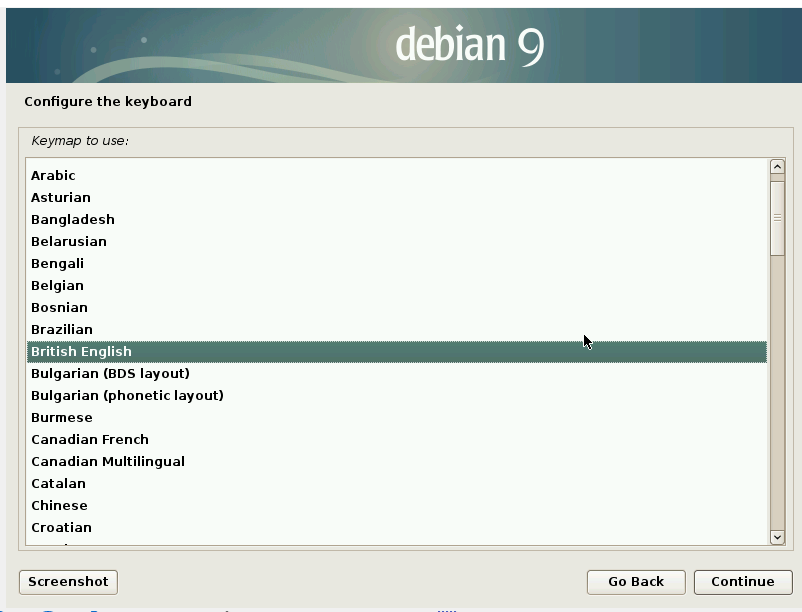Choose Bulgarian (BDS layout)
This screenshot has width=802, height=612.
110,374
